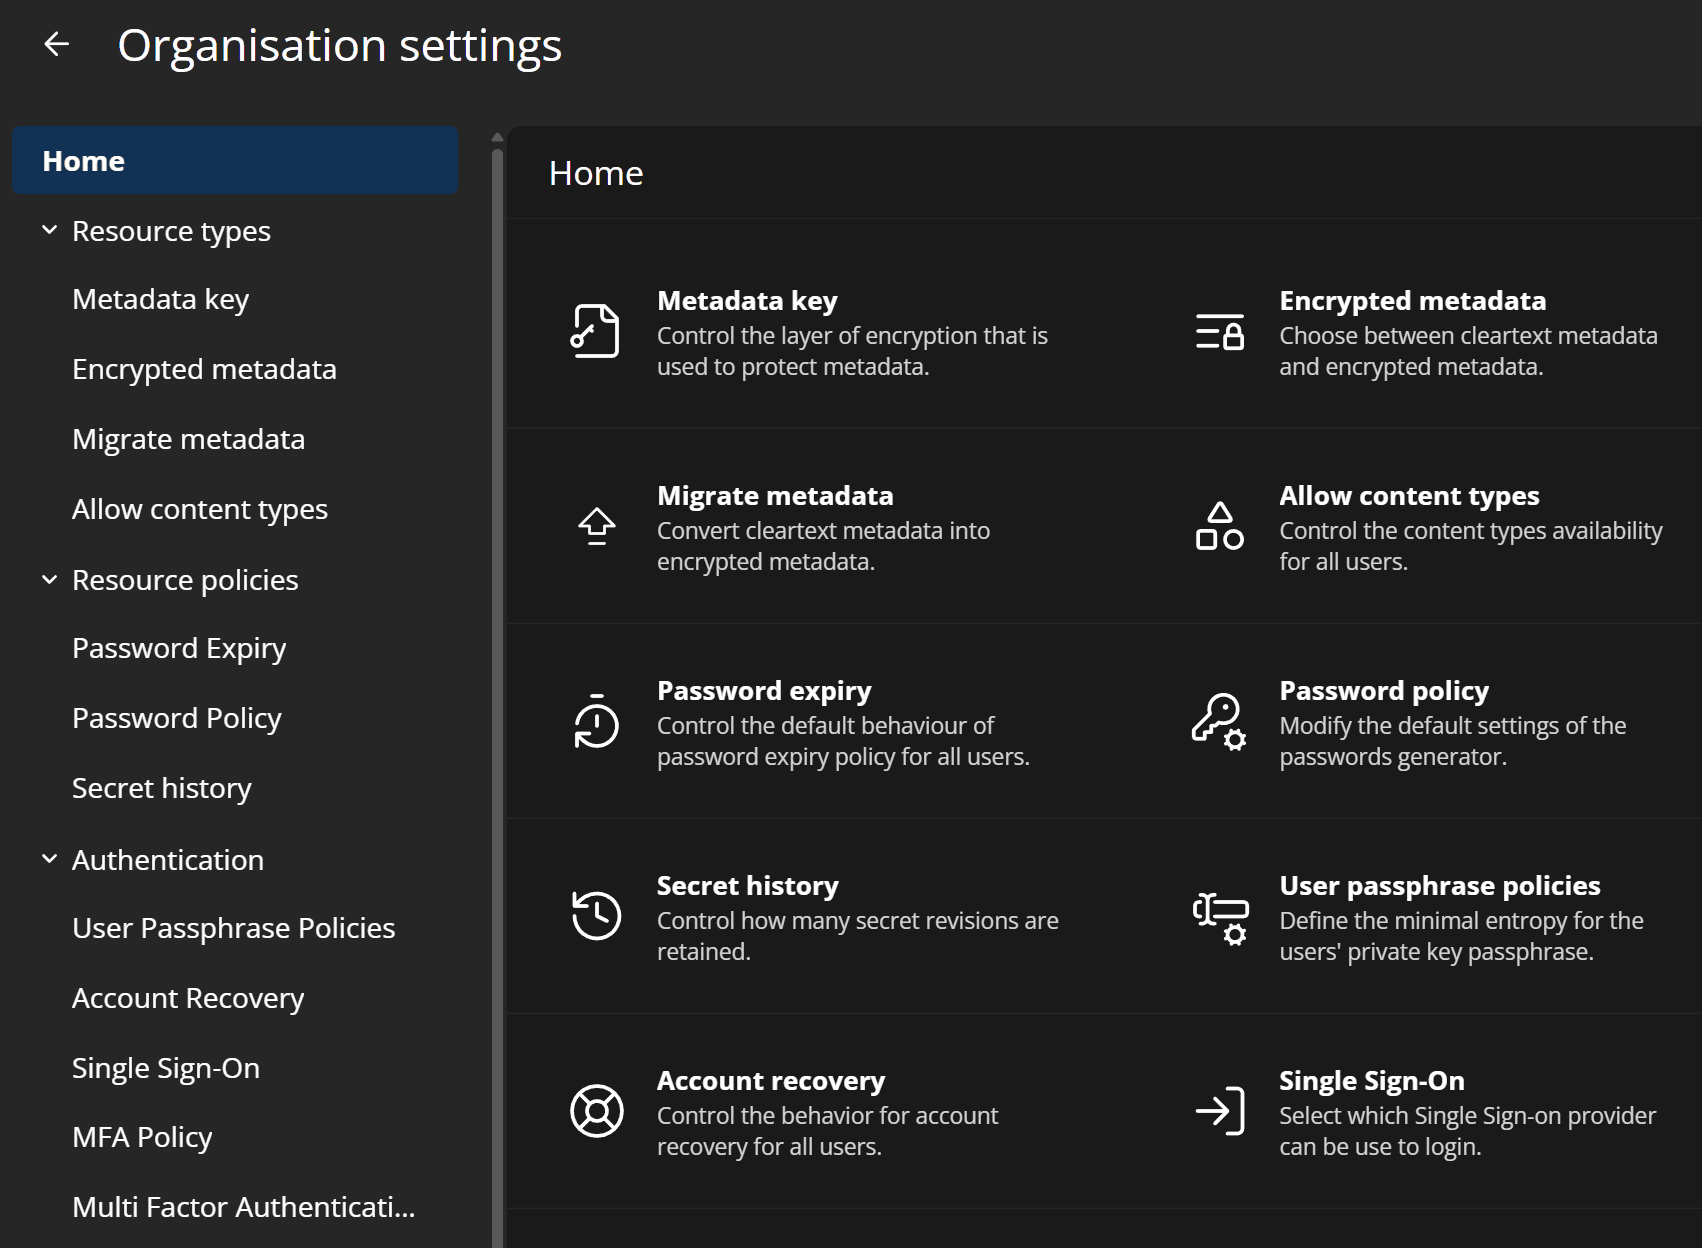The width and height of the screenshot is (1702, 1248).
Task: Collapse the Resource types section
Action: pyautogui.click(x=49, y=229)
